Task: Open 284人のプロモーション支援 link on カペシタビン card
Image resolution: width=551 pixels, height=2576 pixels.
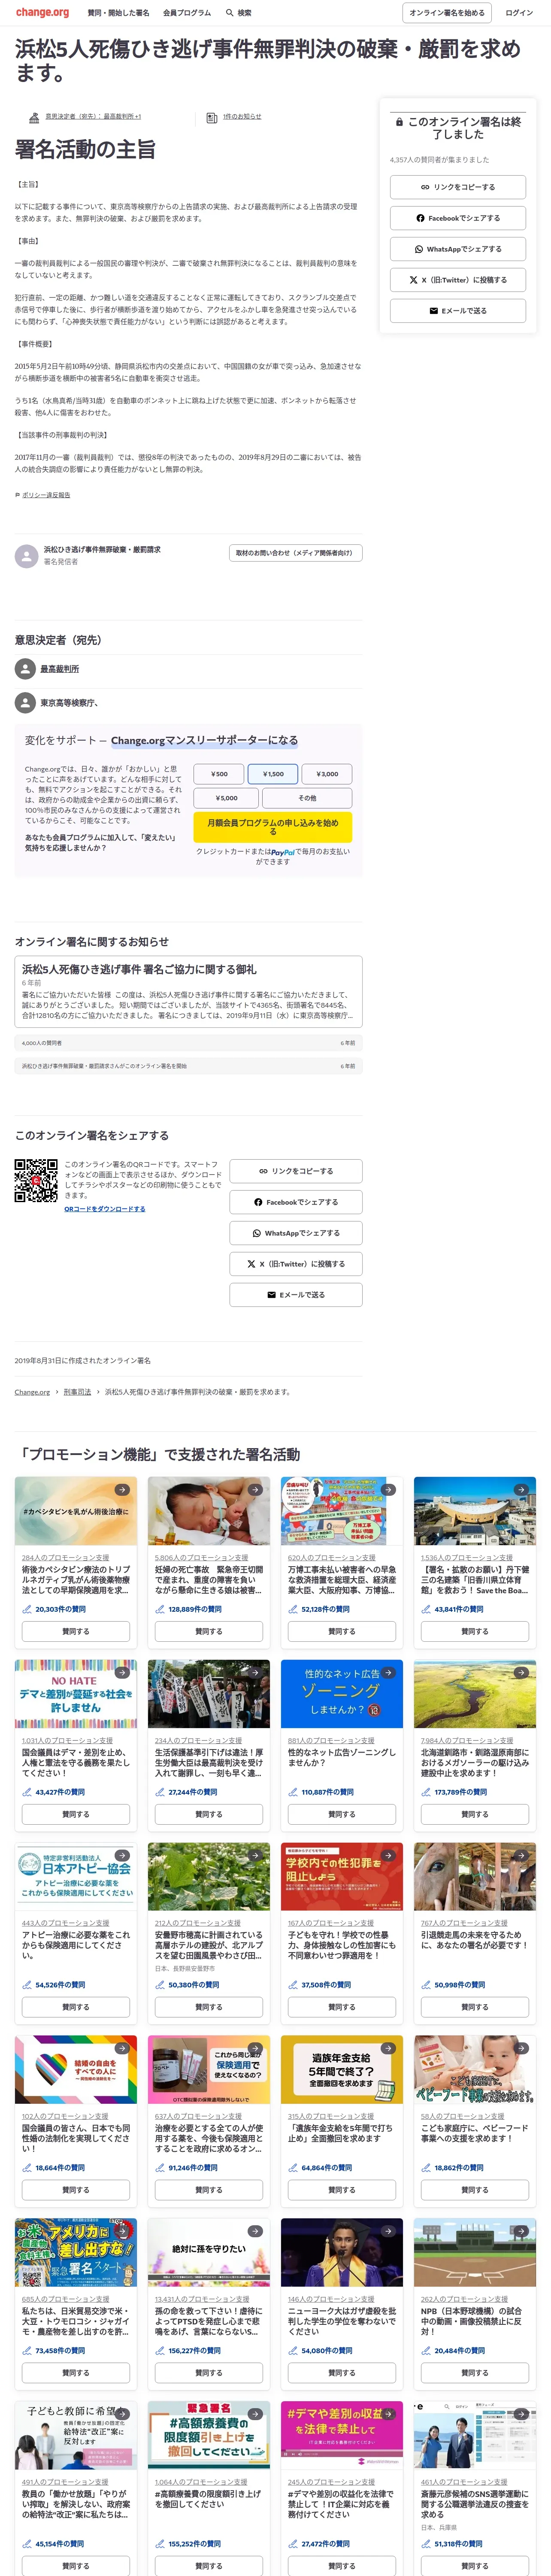Action: (x=66, y=1558)
